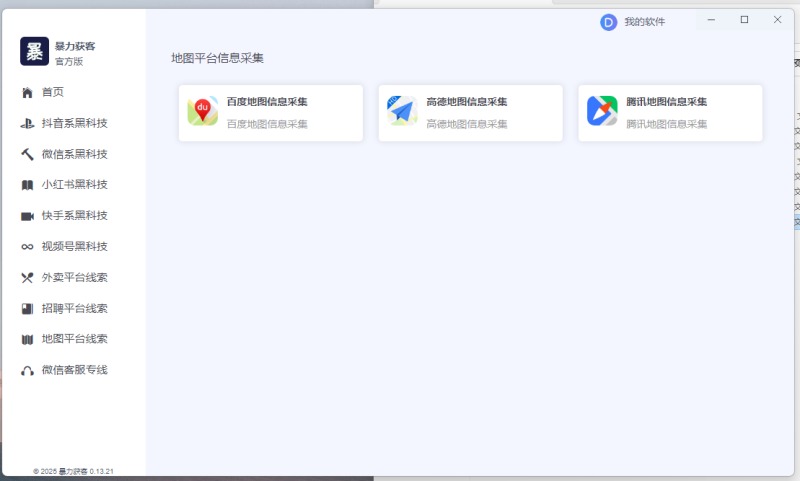800x481 pixels.
Task: Click the PlayStation-style icon for 抖音系黑科技
Action: coord(27,124)
